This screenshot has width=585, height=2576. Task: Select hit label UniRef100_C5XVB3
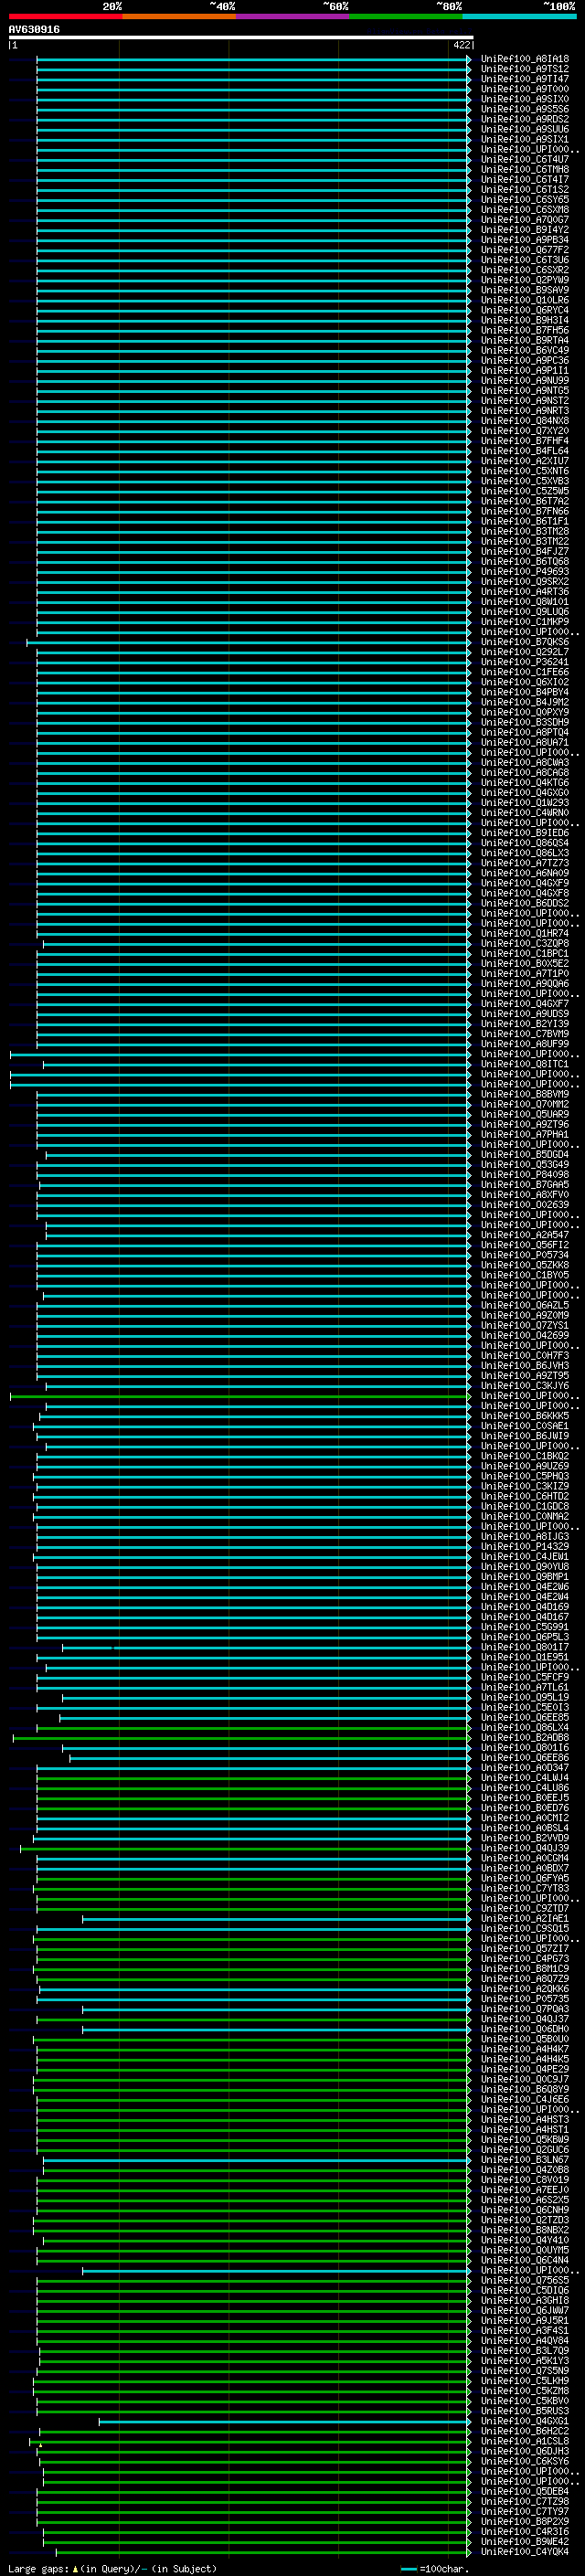point(525,481)
